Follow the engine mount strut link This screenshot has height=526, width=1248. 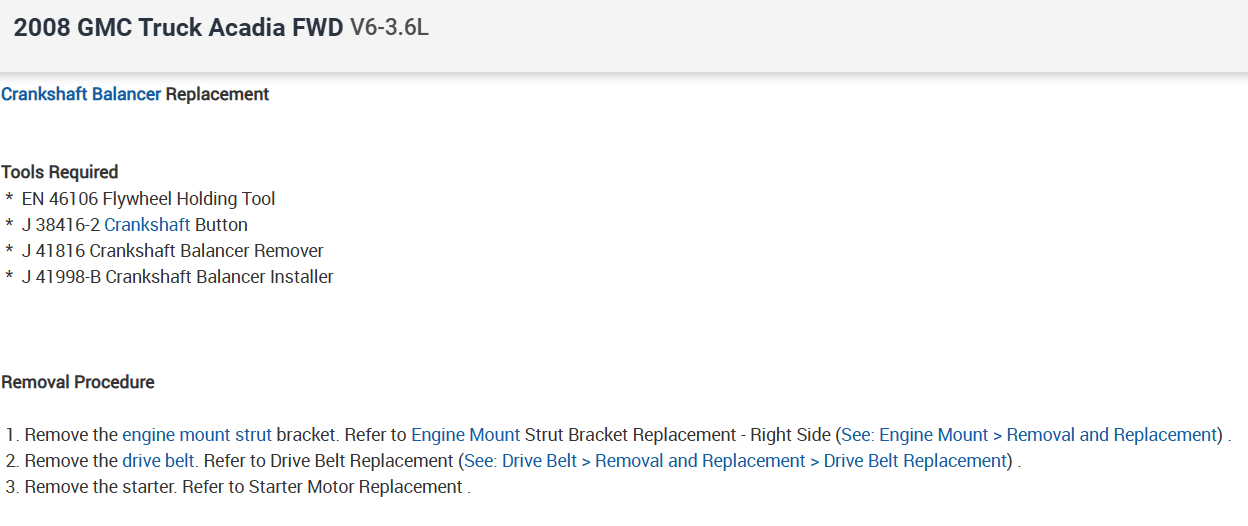pyautogui.click(x=197, y=435)
